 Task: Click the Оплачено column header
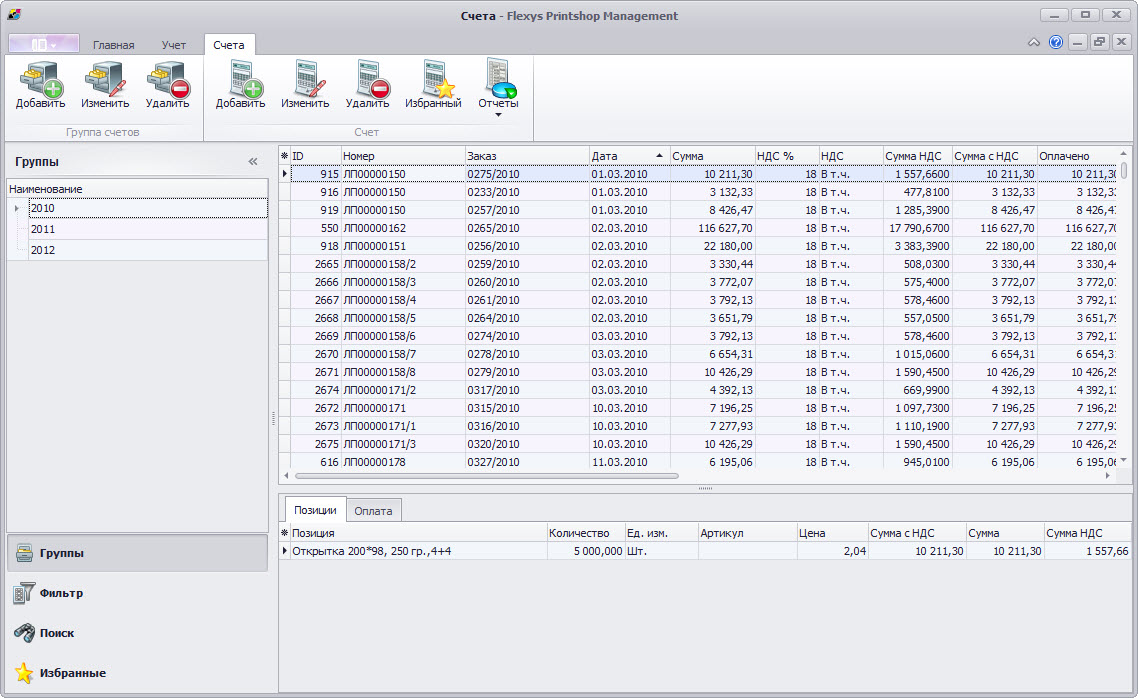pos(1077,156)
